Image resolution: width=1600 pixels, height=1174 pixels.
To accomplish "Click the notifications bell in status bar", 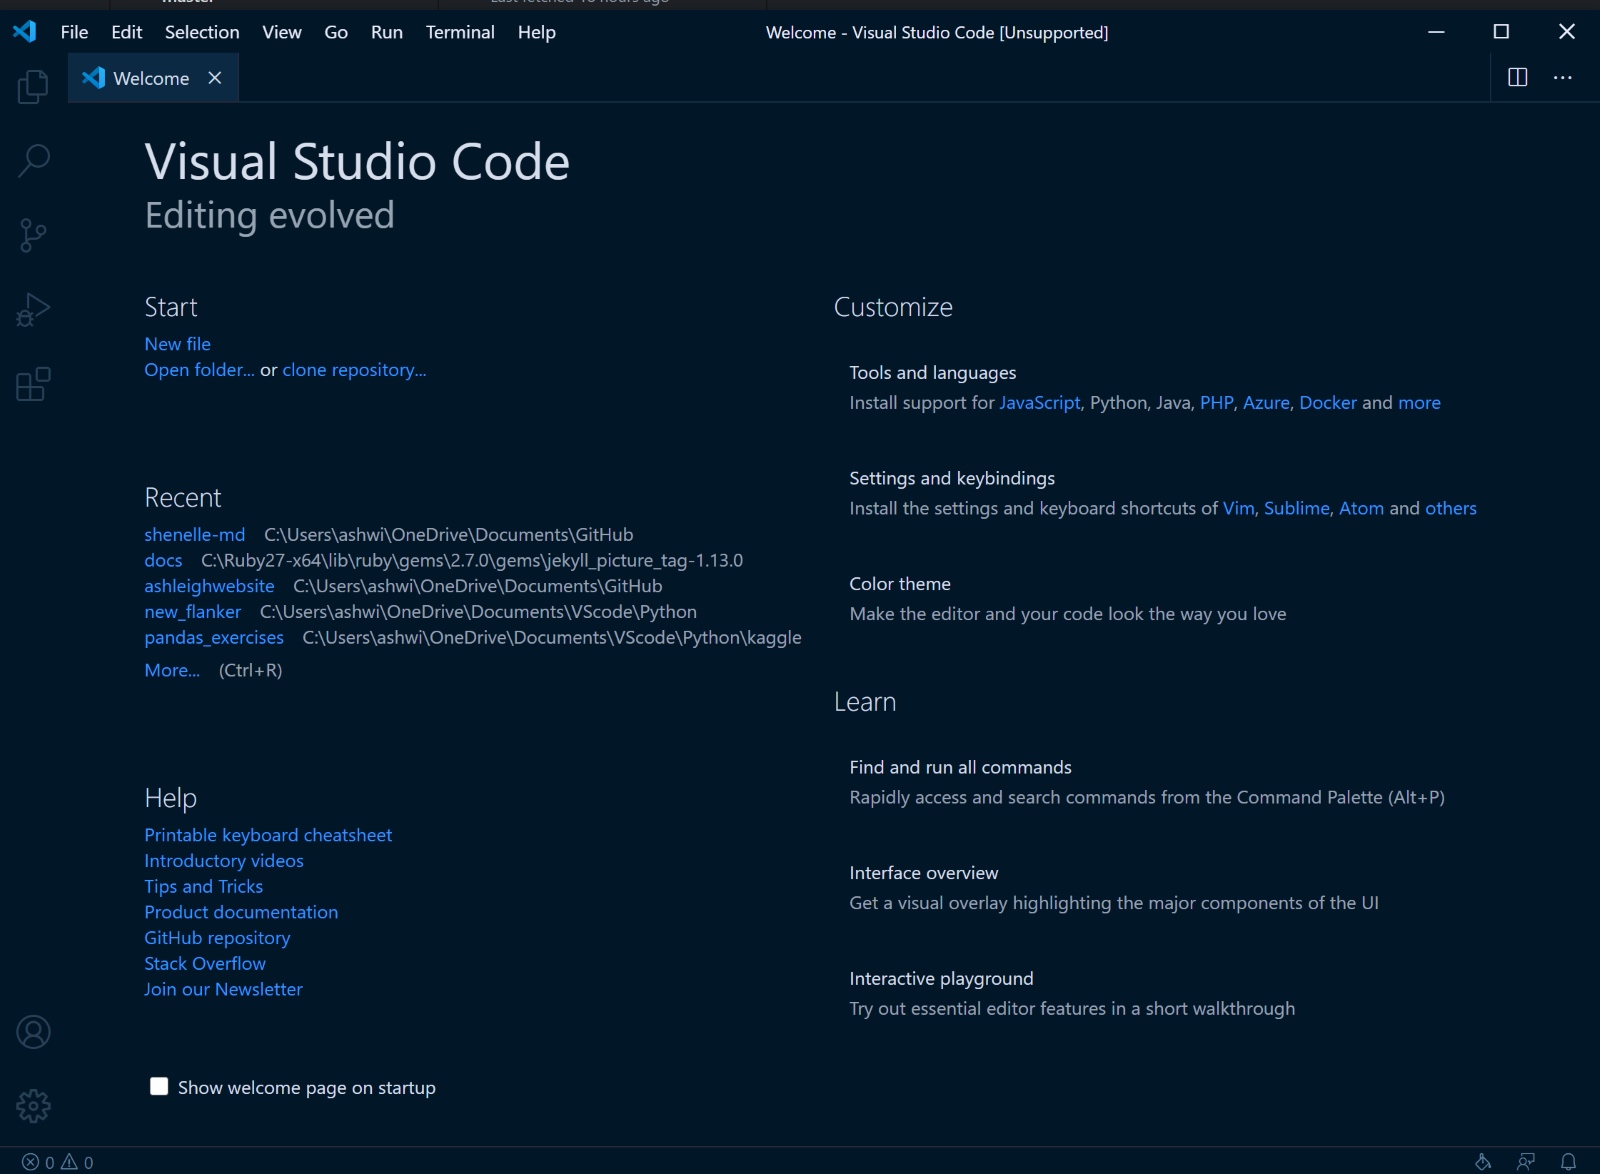I will pyautogui.click(x=1569, y=1162).
